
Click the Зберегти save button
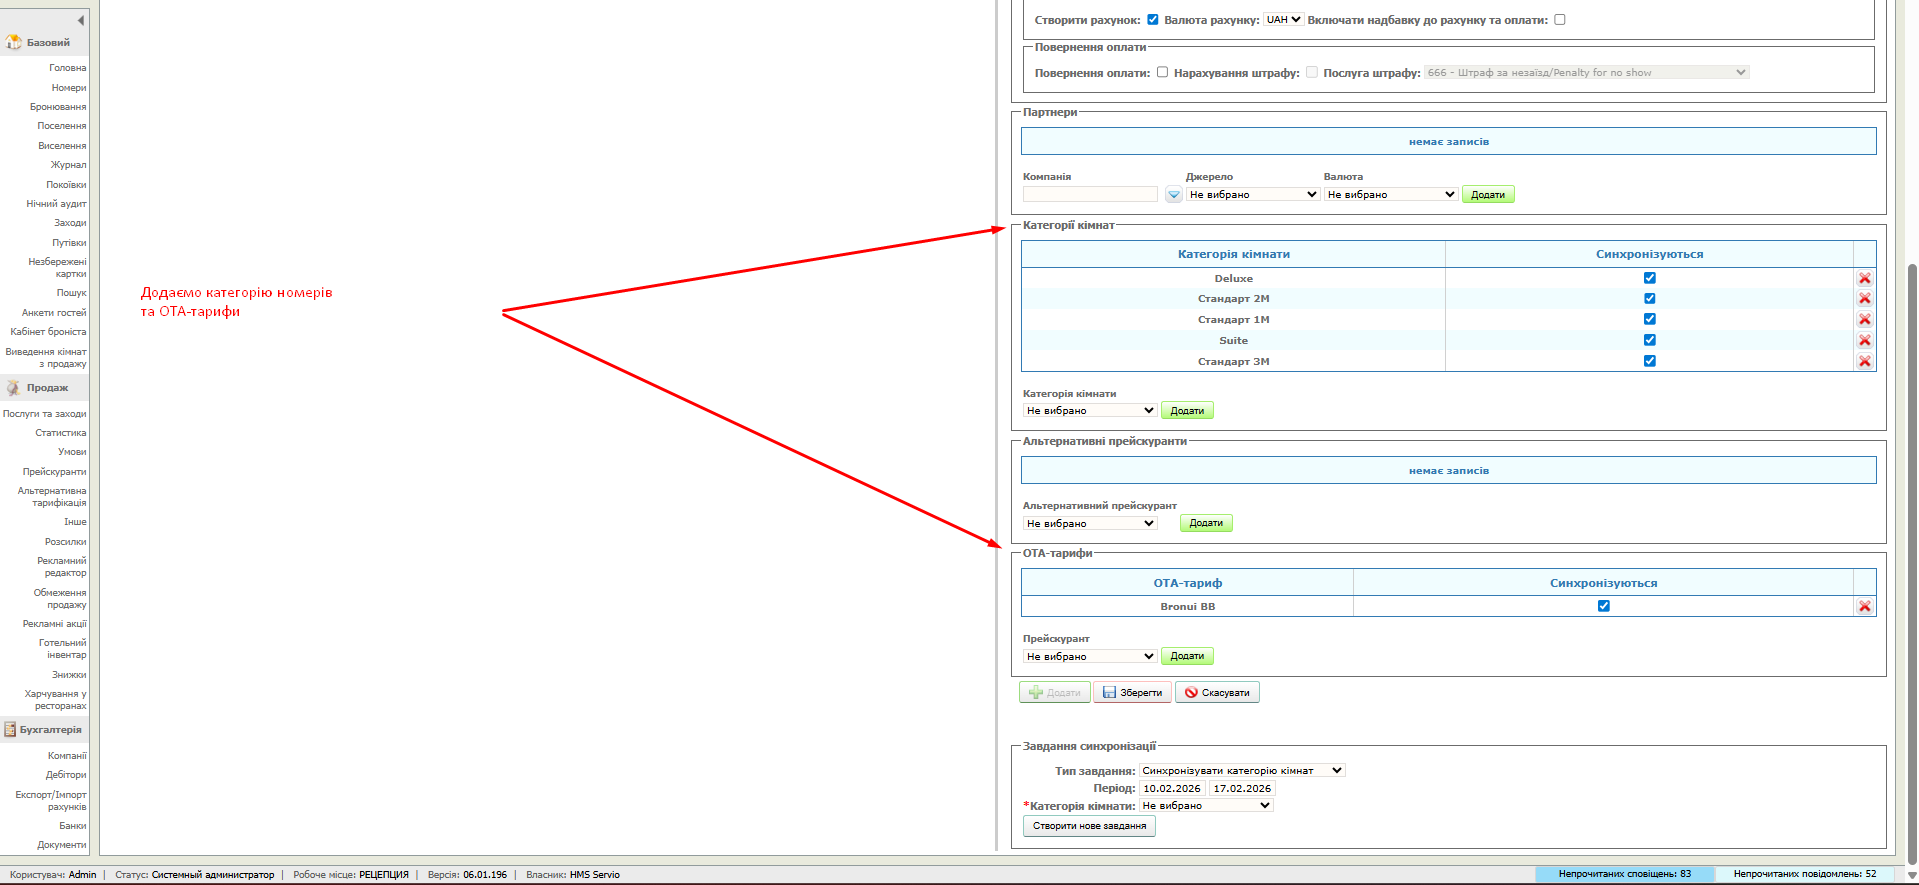click(1132, 693)
